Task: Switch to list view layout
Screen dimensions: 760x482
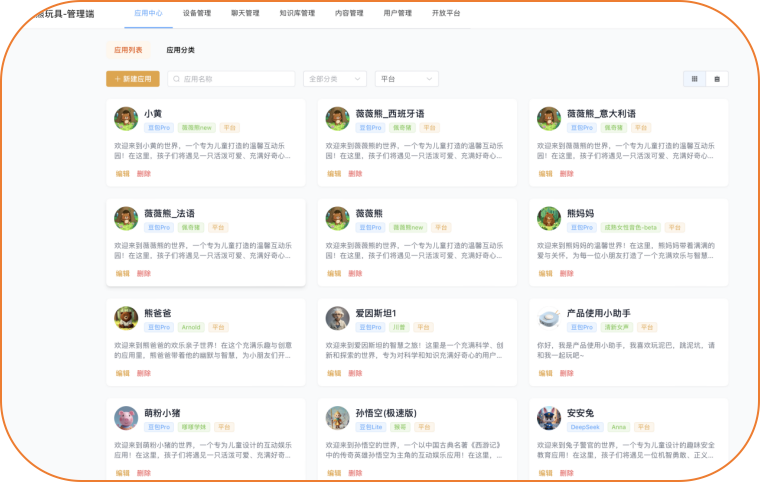Action: 717,79
